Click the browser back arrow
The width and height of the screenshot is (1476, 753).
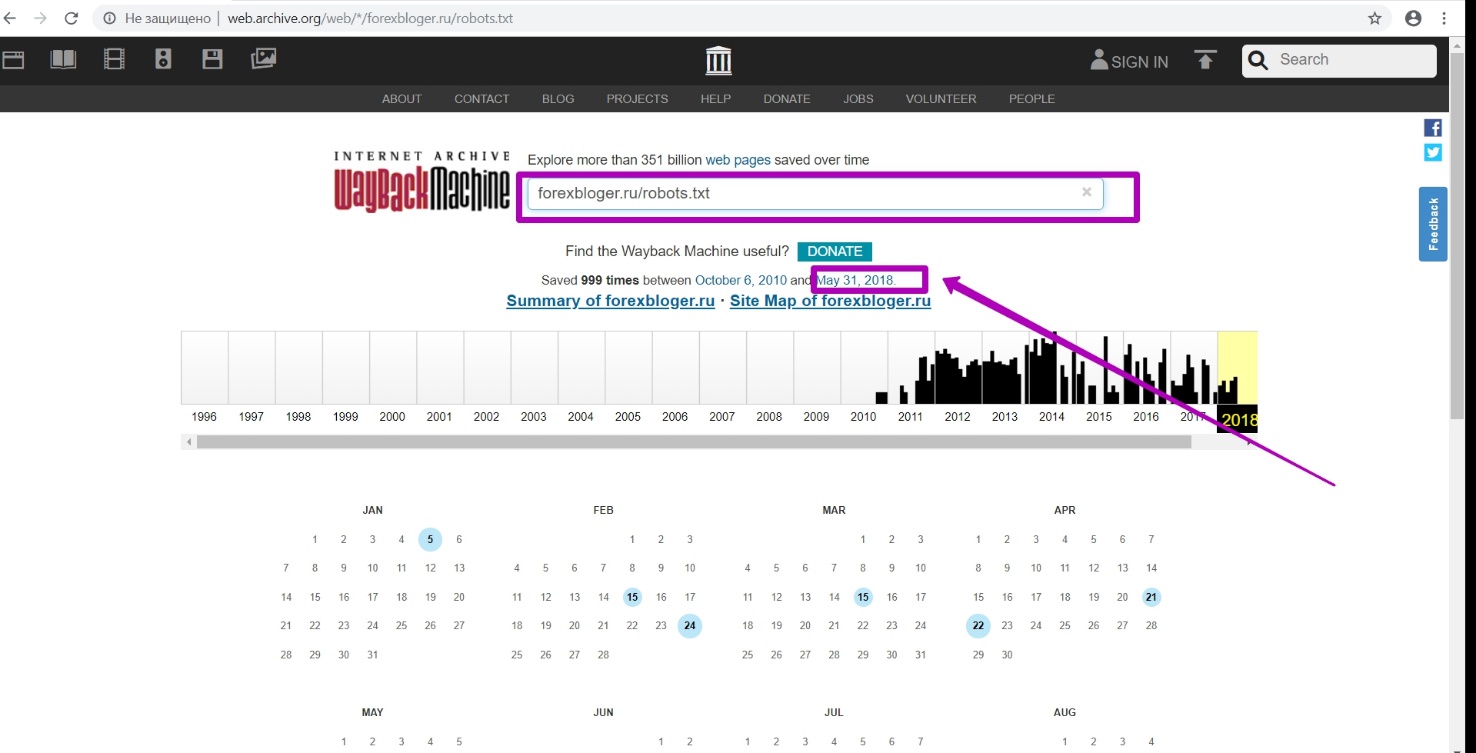(9, 18)
